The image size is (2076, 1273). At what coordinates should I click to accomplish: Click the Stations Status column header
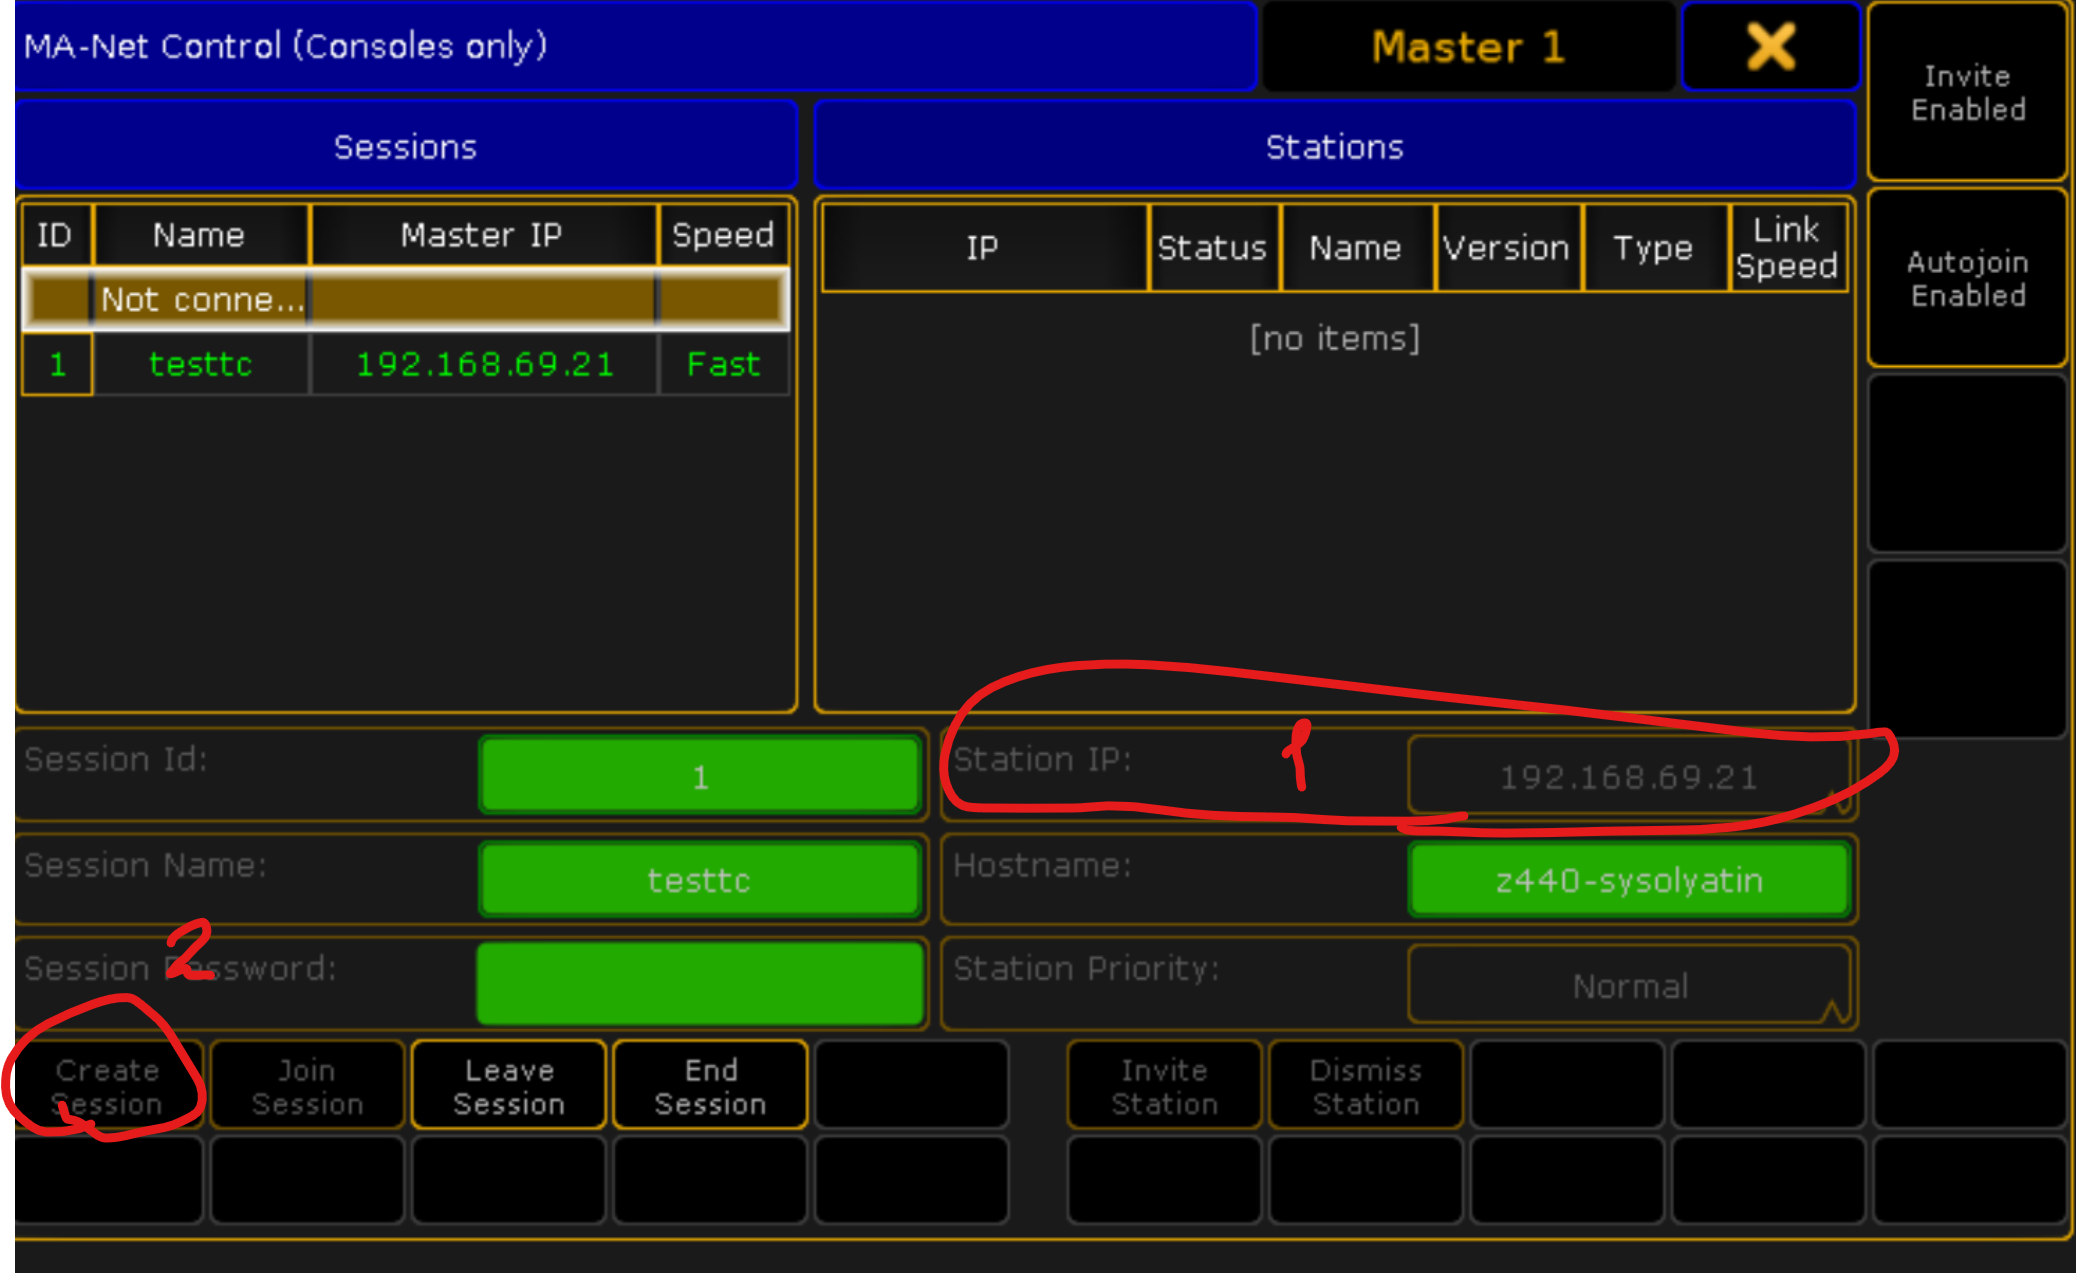(1214, 248)
